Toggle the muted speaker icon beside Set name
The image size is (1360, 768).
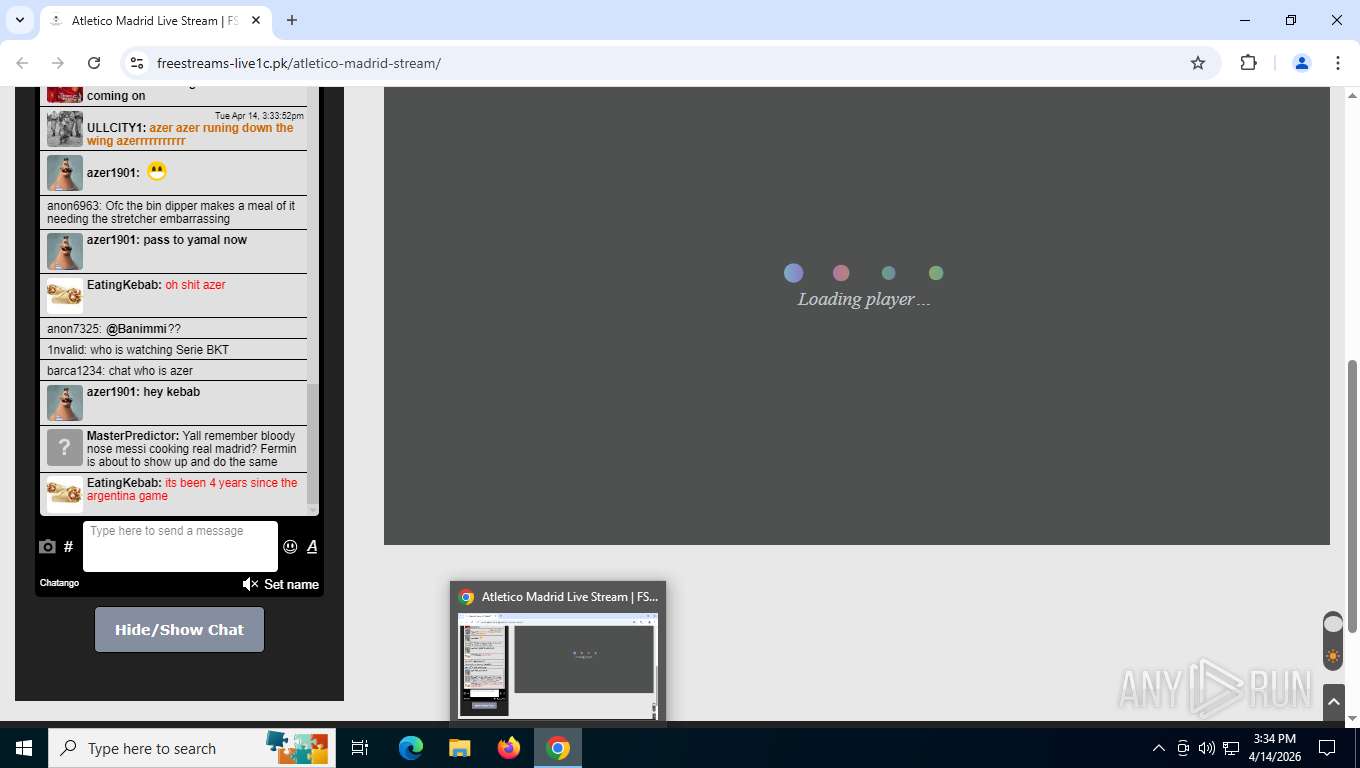[x=250, y=584]
